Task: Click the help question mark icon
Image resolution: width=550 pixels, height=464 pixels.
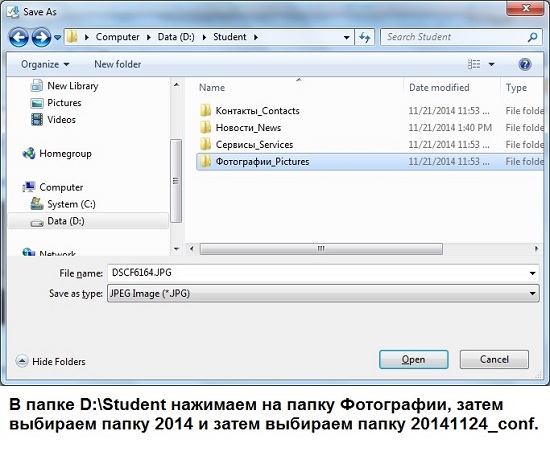Action: pos(525,65)
